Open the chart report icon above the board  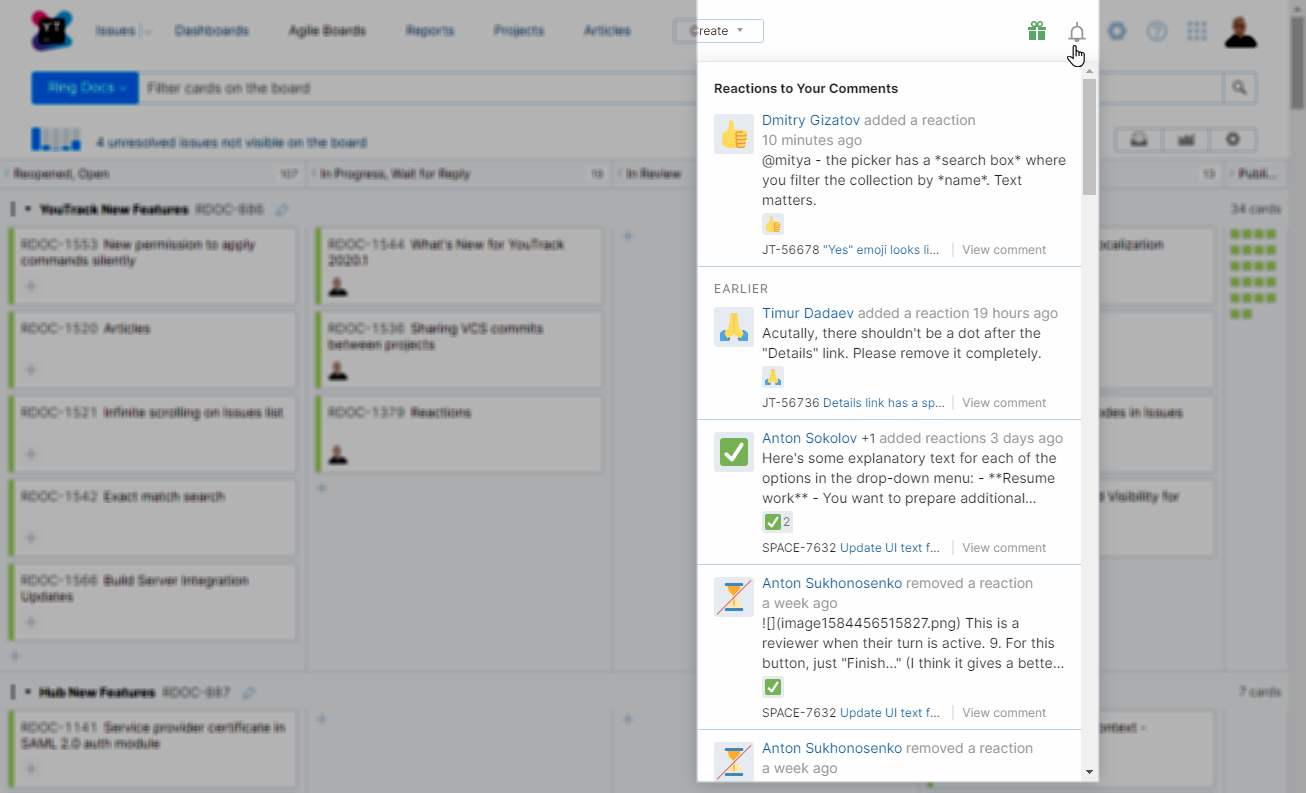[x=1186, y=140]
